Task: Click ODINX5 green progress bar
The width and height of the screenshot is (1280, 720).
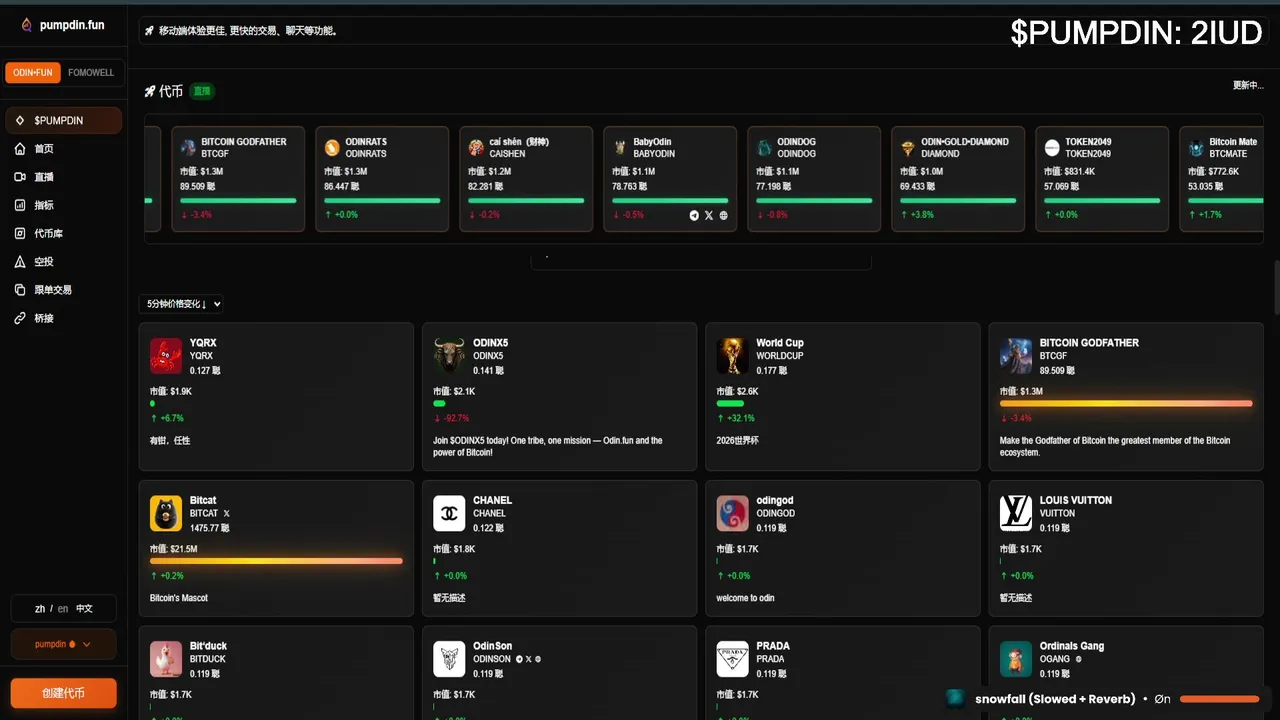Action: tap(439, 403)
